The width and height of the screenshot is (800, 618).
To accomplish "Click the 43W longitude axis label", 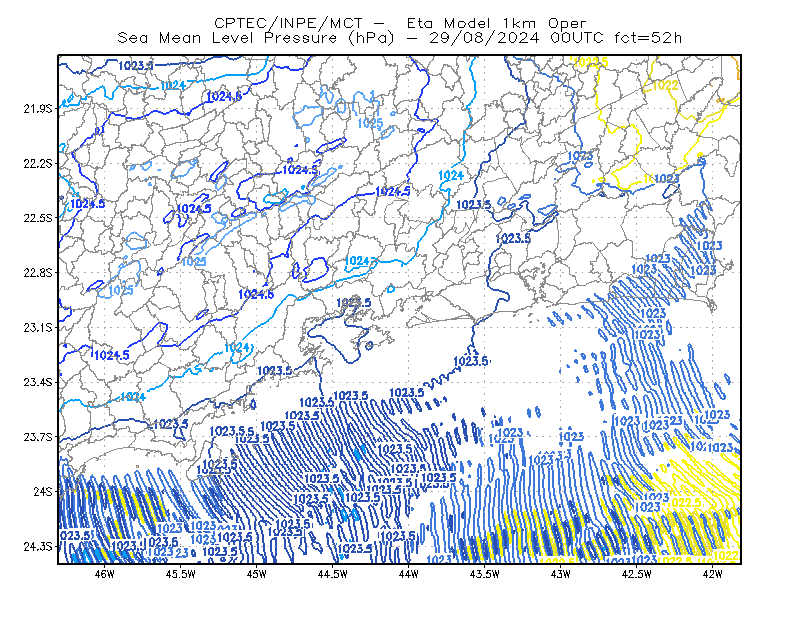I will (x=560, y=574).
